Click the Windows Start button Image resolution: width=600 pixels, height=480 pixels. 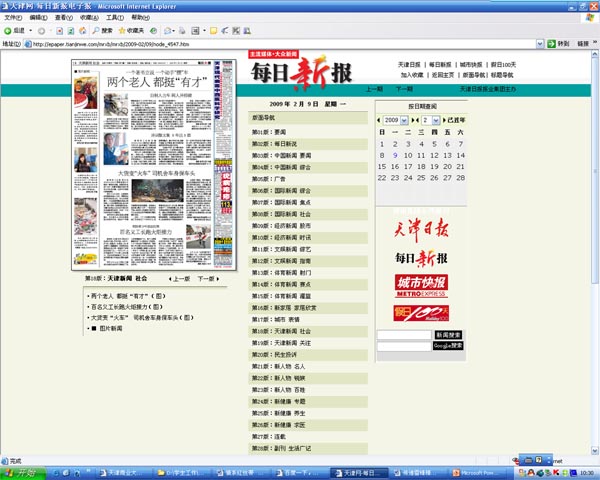click(x=20, y=472)
